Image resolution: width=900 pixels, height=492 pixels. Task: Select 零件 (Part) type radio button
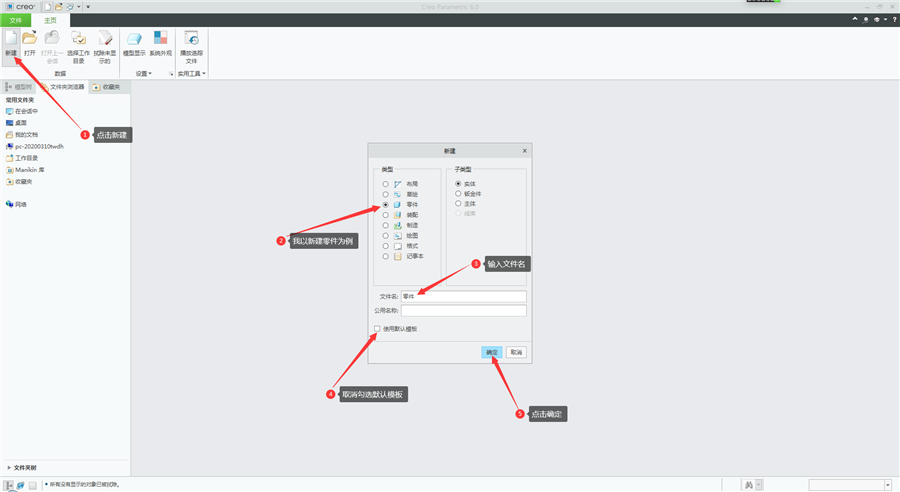click(385, 204)
